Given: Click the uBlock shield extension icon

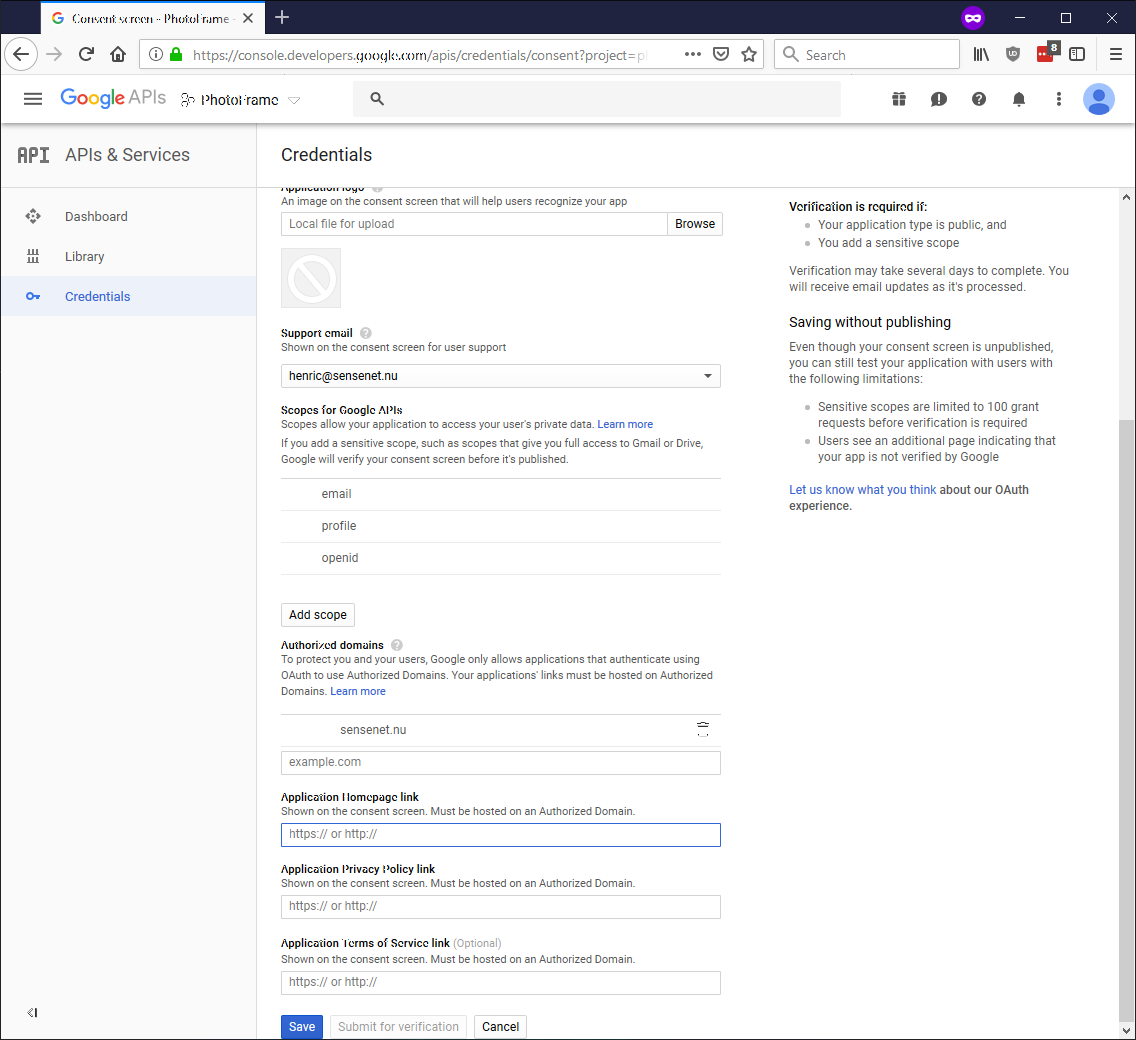Looking at the screenshot, I should point(1013,54).
